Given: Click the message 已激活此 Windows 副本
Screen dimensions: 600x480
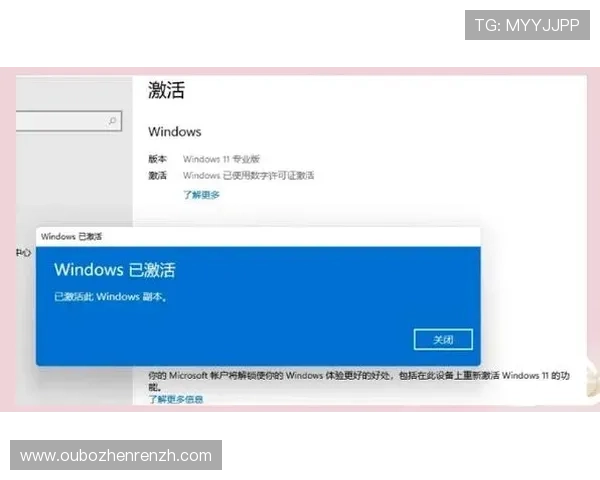Looking at the screenshot, I should (x=110, y=297).
